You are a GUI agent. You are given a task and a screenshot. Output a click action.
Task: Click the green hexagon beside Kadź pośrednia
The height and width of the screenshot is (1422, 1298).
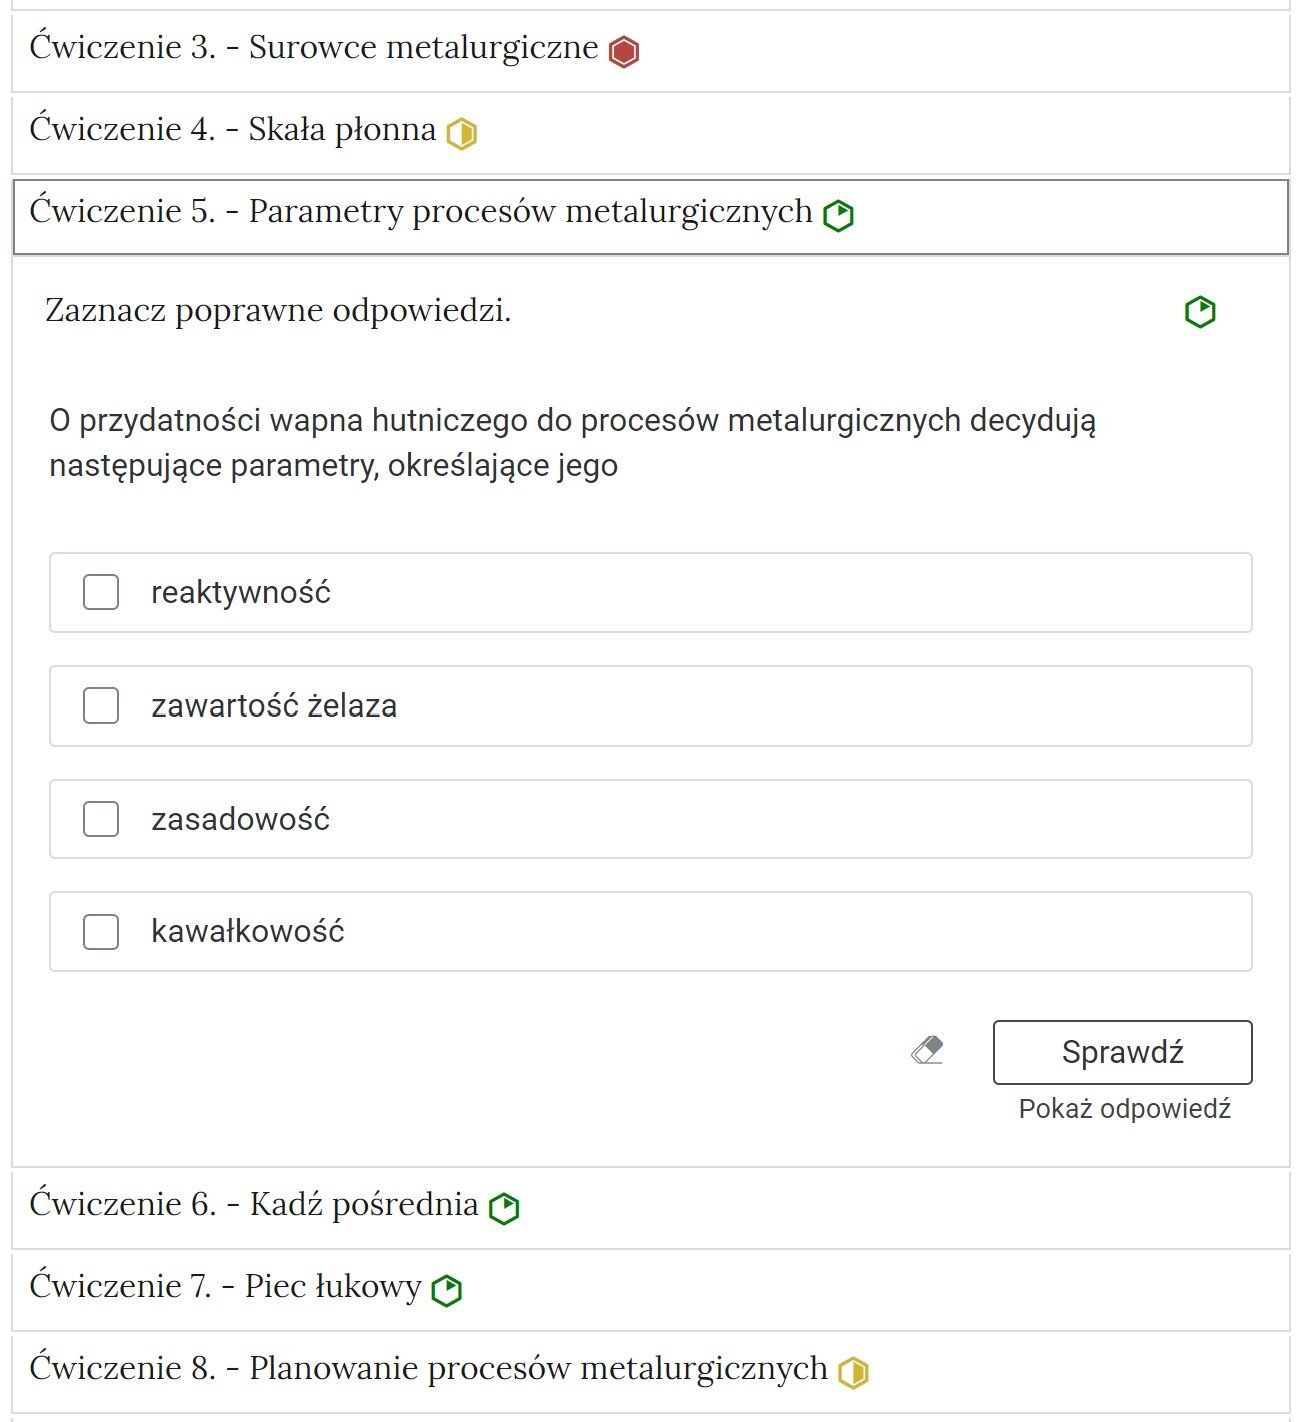(506, 1207)
